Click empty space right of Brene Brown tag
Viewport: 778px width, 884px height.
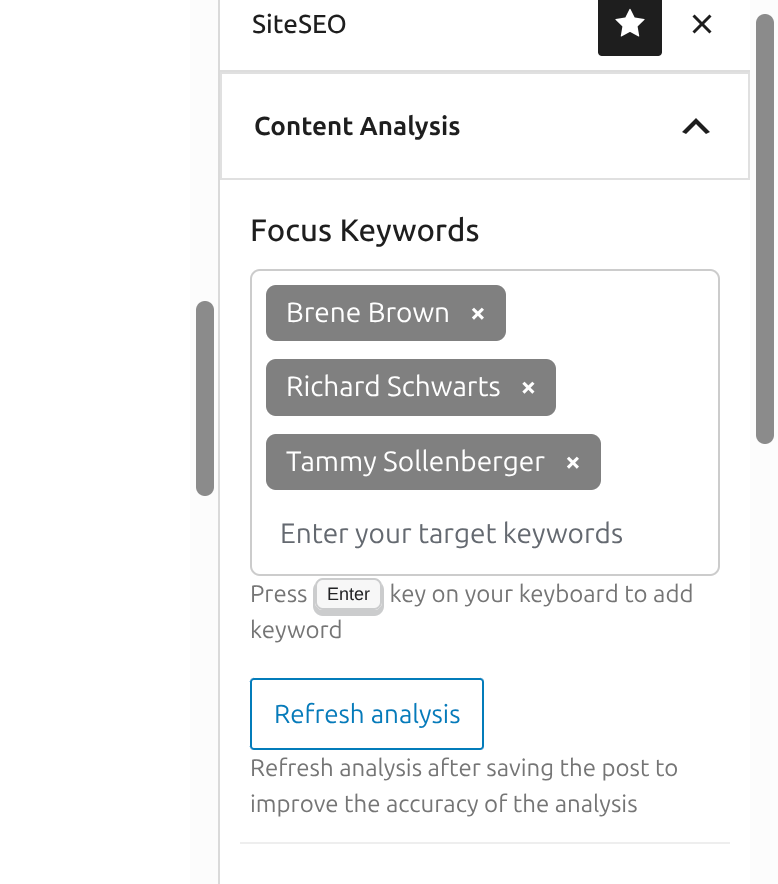[x=610, y=314]
